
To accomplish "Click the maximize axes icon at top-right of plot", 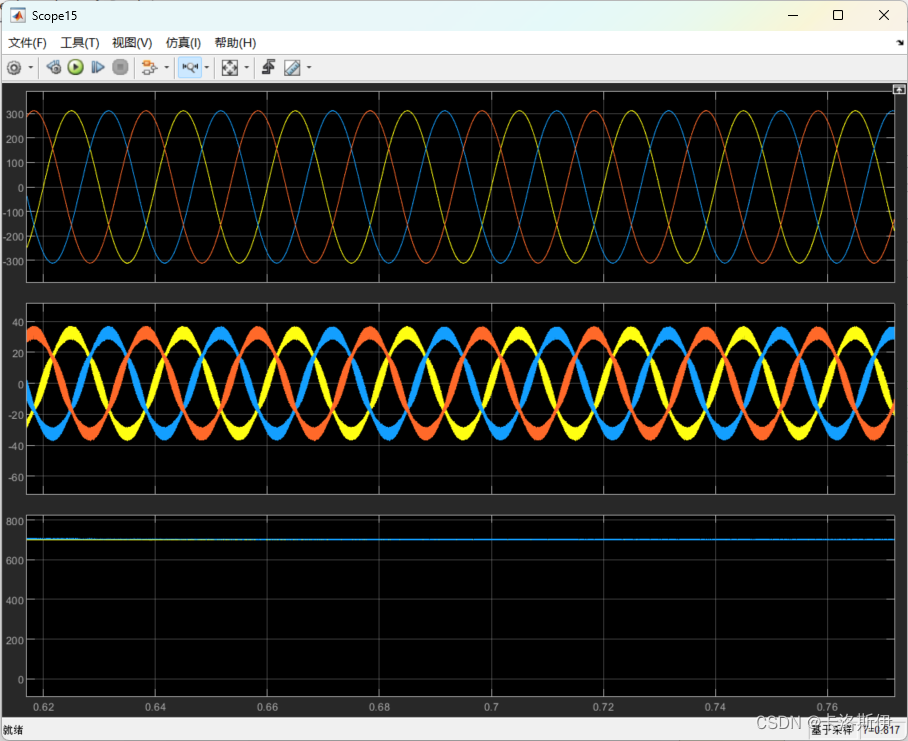I will tap(899, 89).
